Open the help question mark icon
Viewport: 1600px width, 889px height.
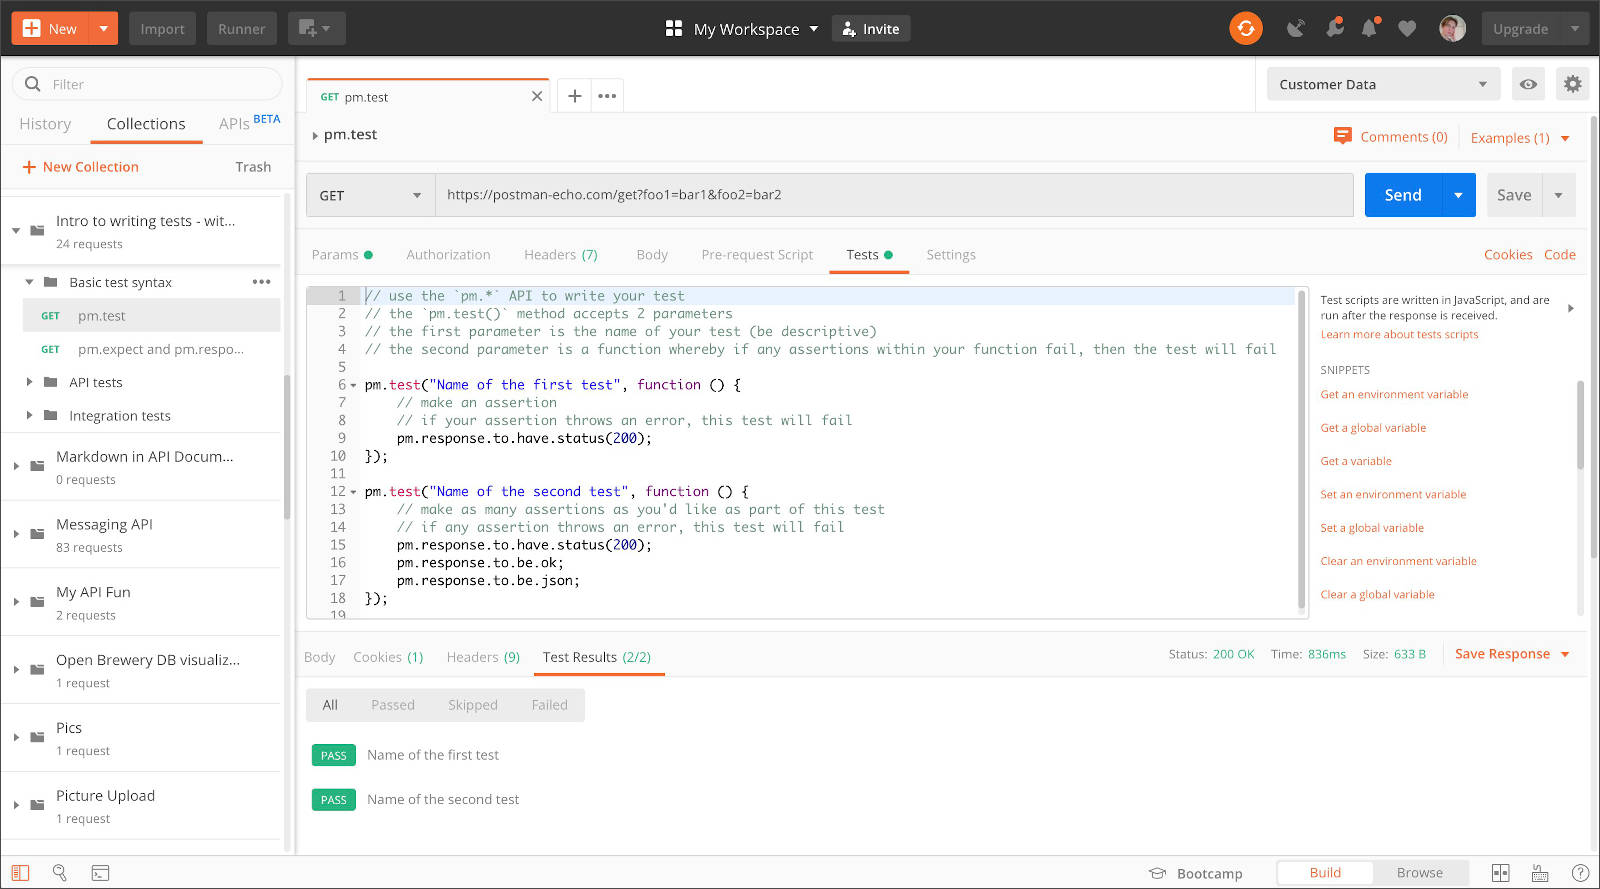pyautogui.click(x=1580, y=873)
